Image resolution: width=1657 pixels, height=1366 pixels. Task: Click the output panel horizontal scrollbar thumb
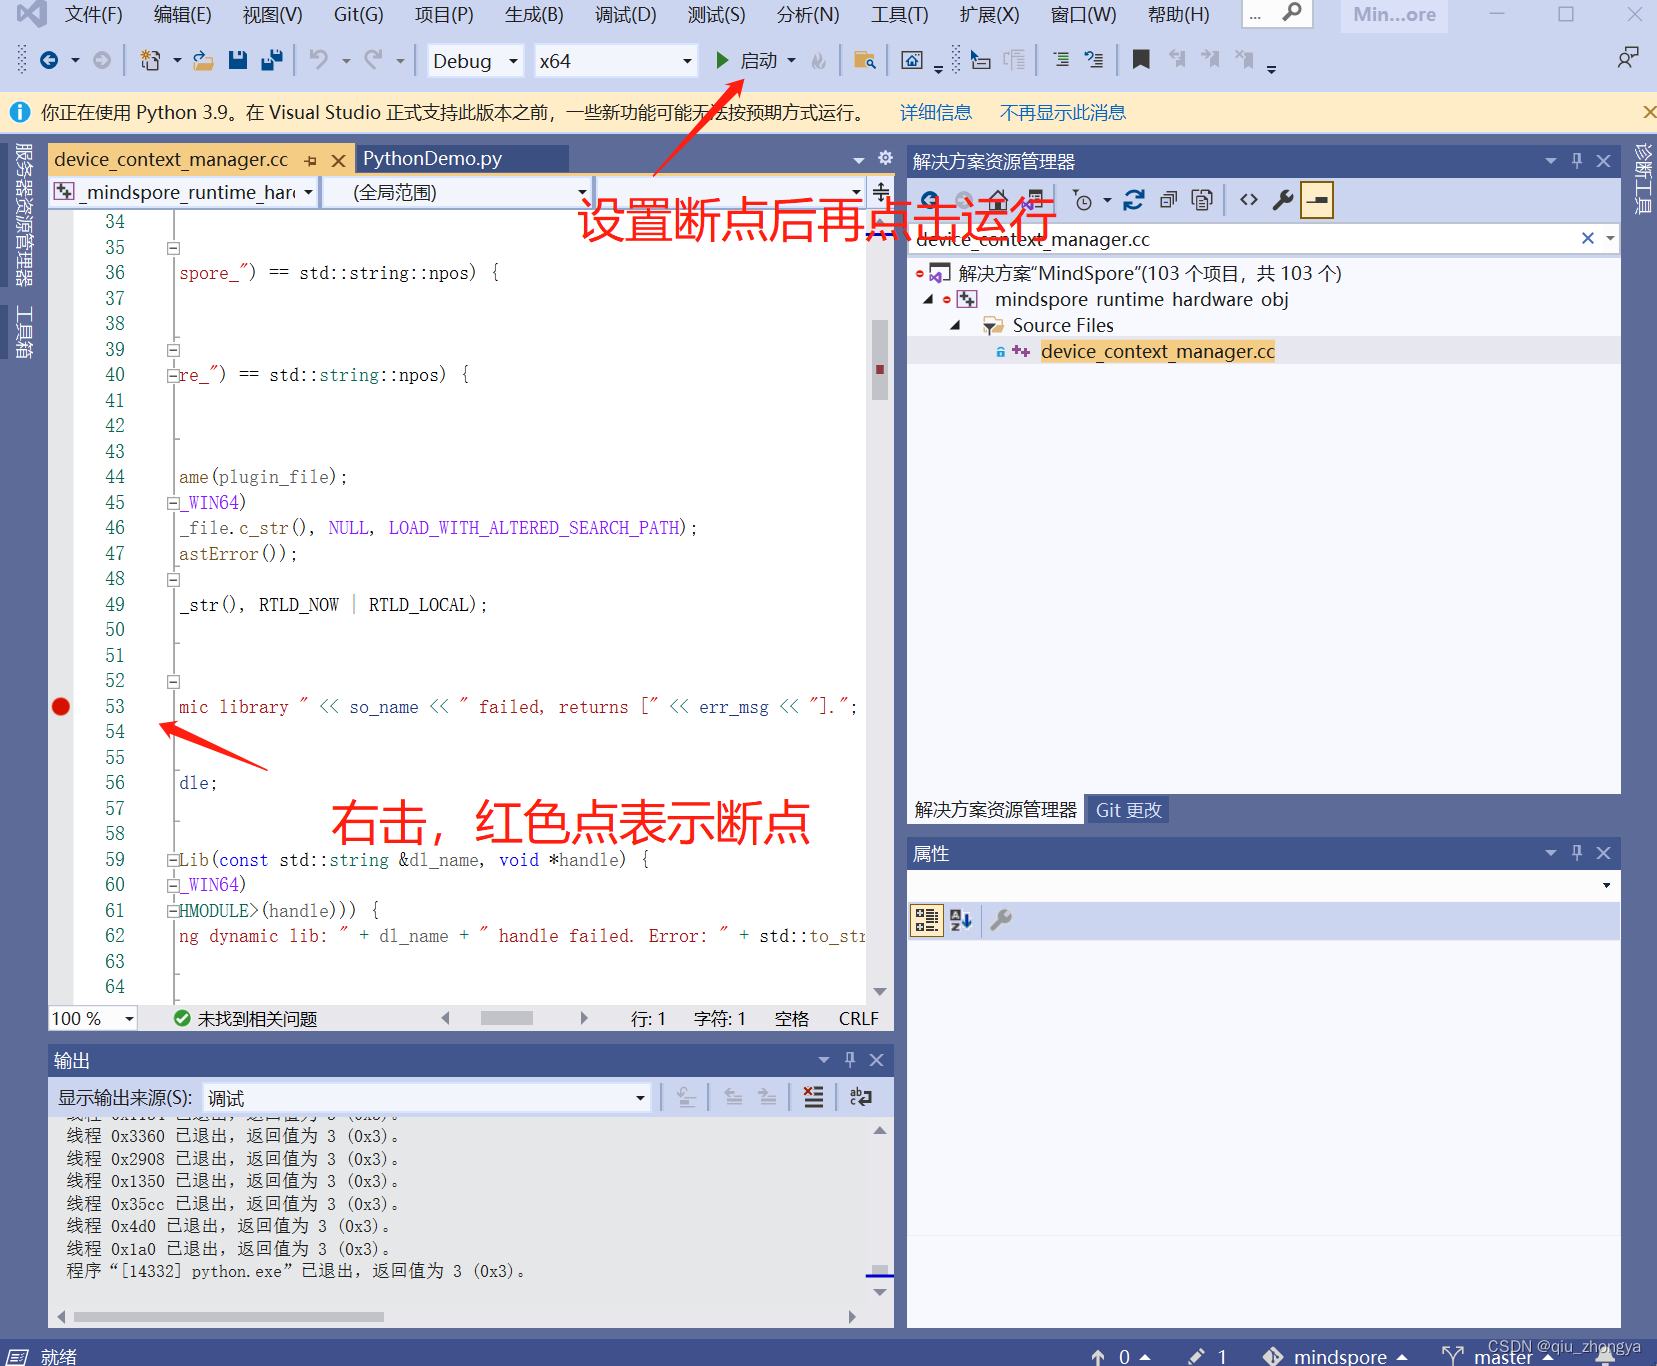tap(229, 1316)
